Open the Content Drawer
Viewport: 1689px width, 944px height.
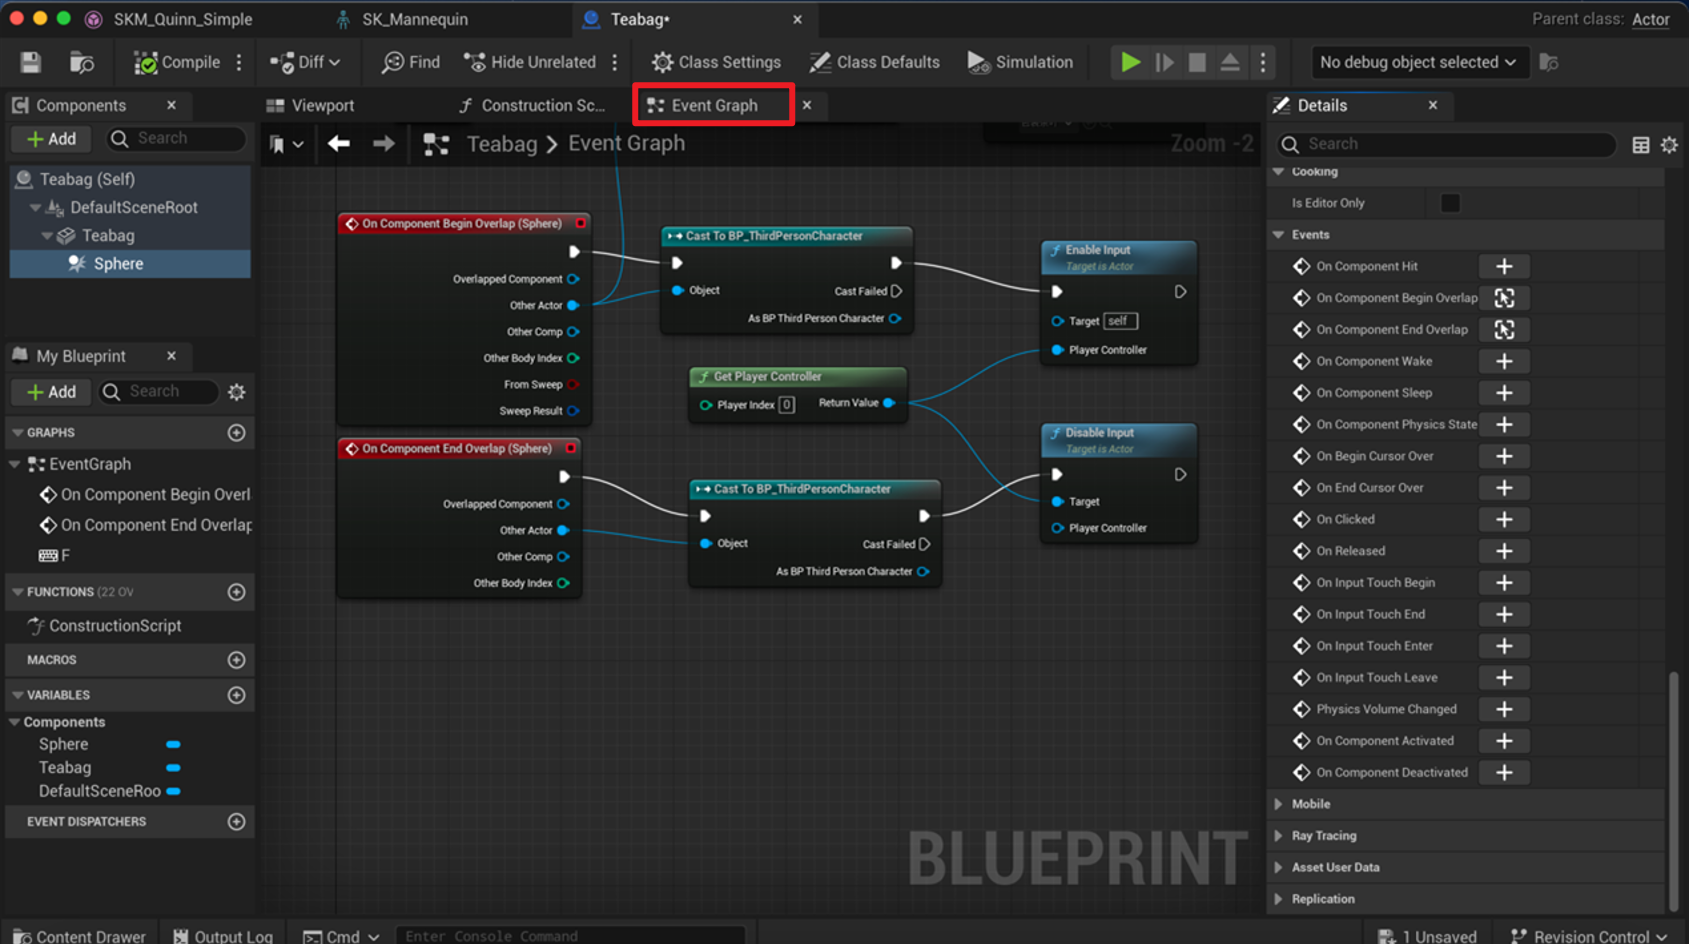(x=78, y=934)
